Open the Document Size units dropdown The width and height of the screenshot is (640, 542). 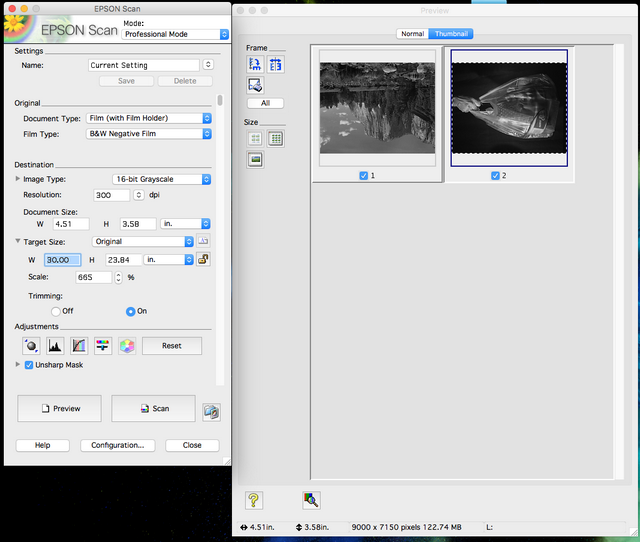coord(185,224)
